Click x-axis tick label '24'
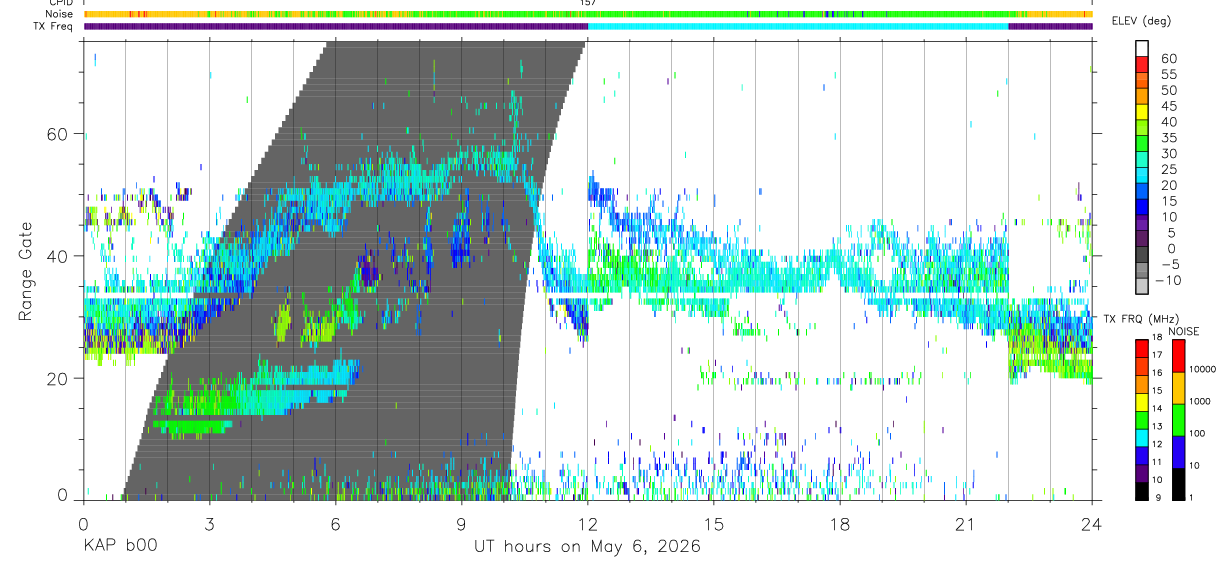Image resolution: width=1228 pixels, height=567 pixels. [x=1091, y=524]
